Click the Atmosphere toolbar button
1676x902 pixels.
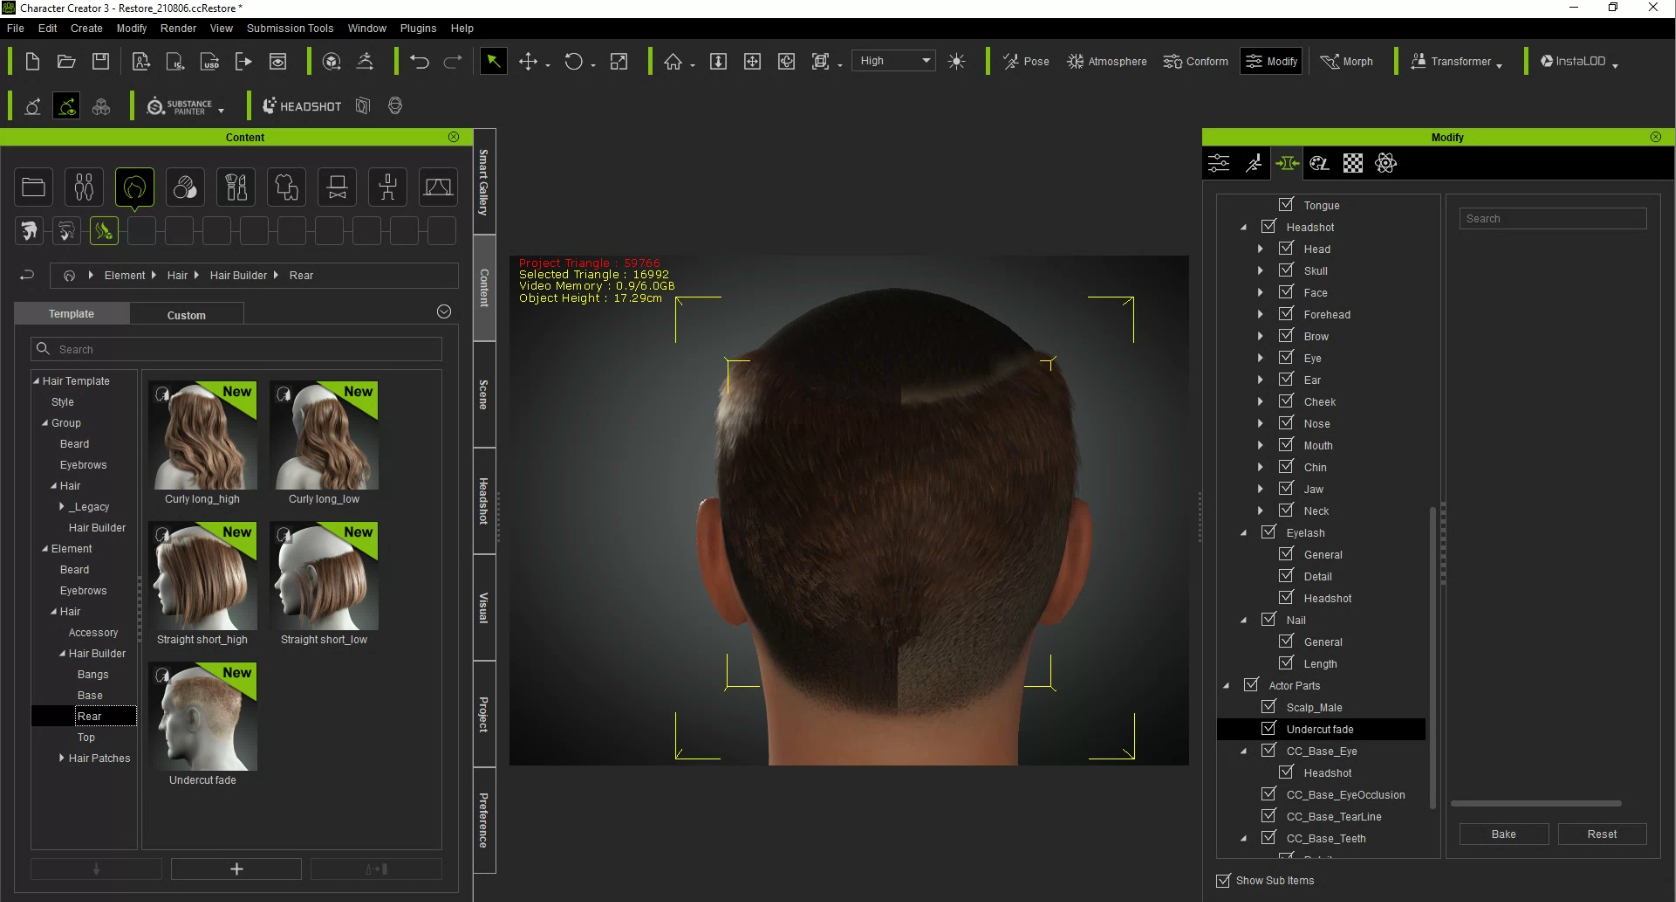pos(1107,62)
